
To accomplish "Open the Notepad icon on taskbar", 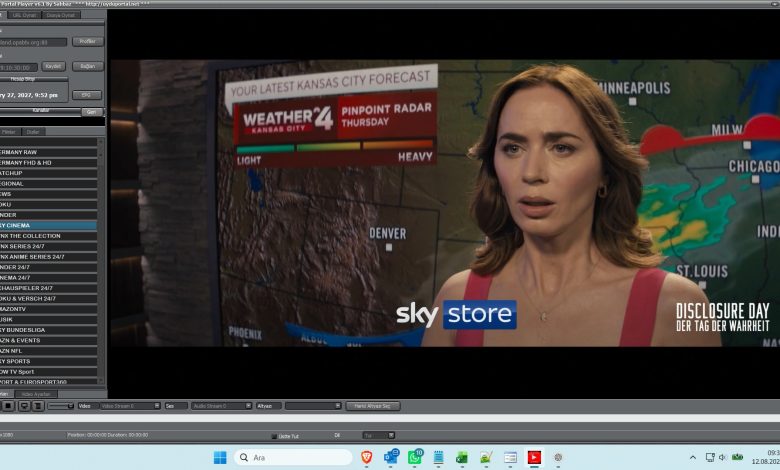I will pyautogui.click(x=438, y=457).
